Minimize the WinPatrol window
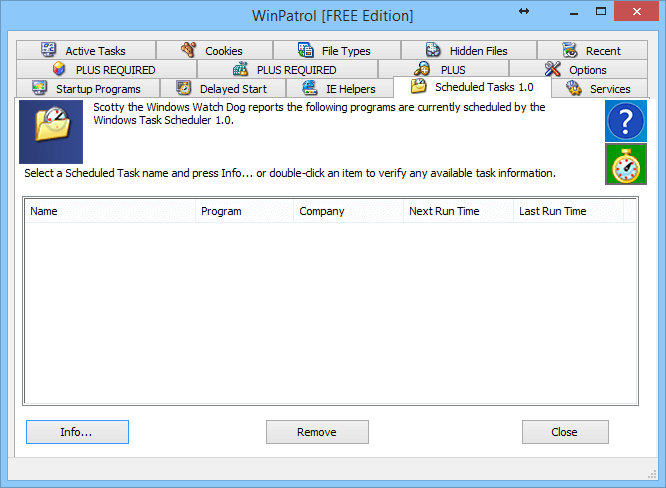 [x=574, y=12]
